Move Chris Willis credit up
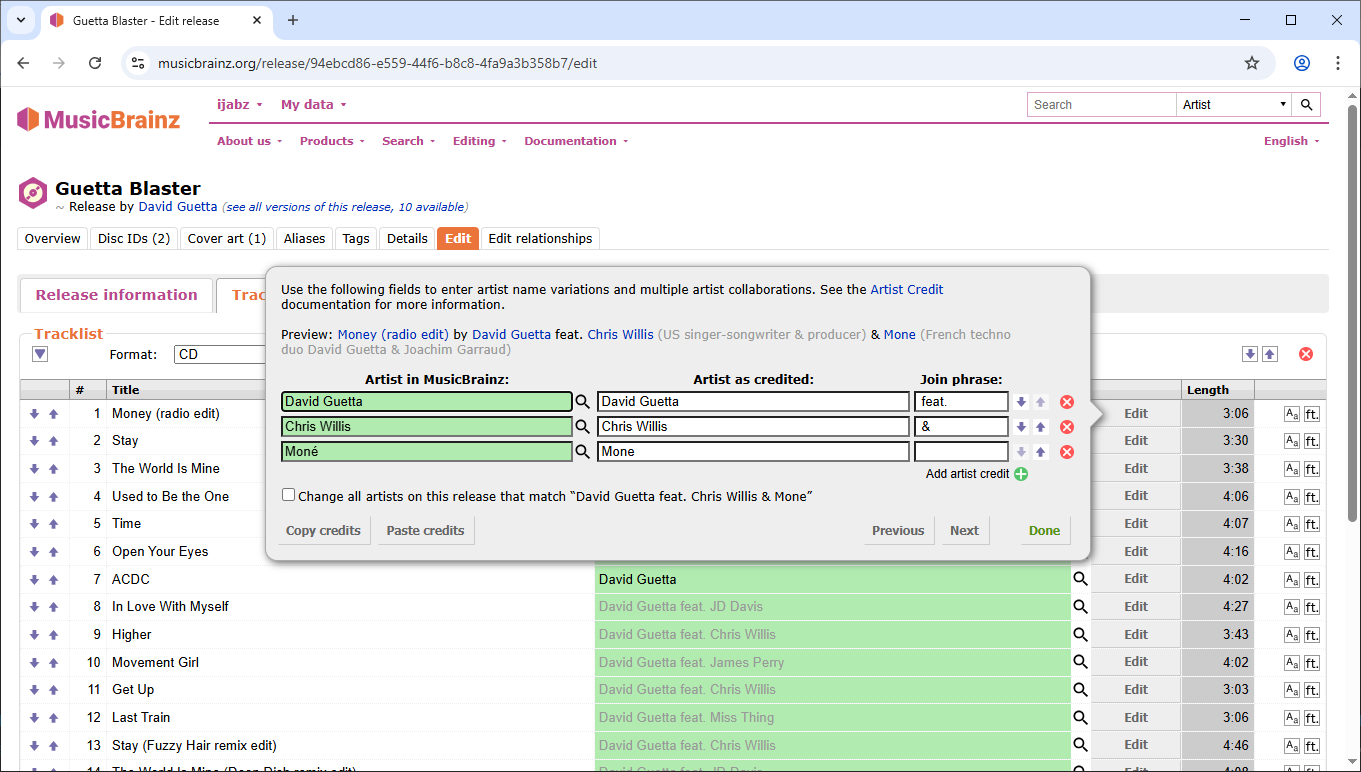This screenshot has width=1361, height=772. [x=1041, y=427]
